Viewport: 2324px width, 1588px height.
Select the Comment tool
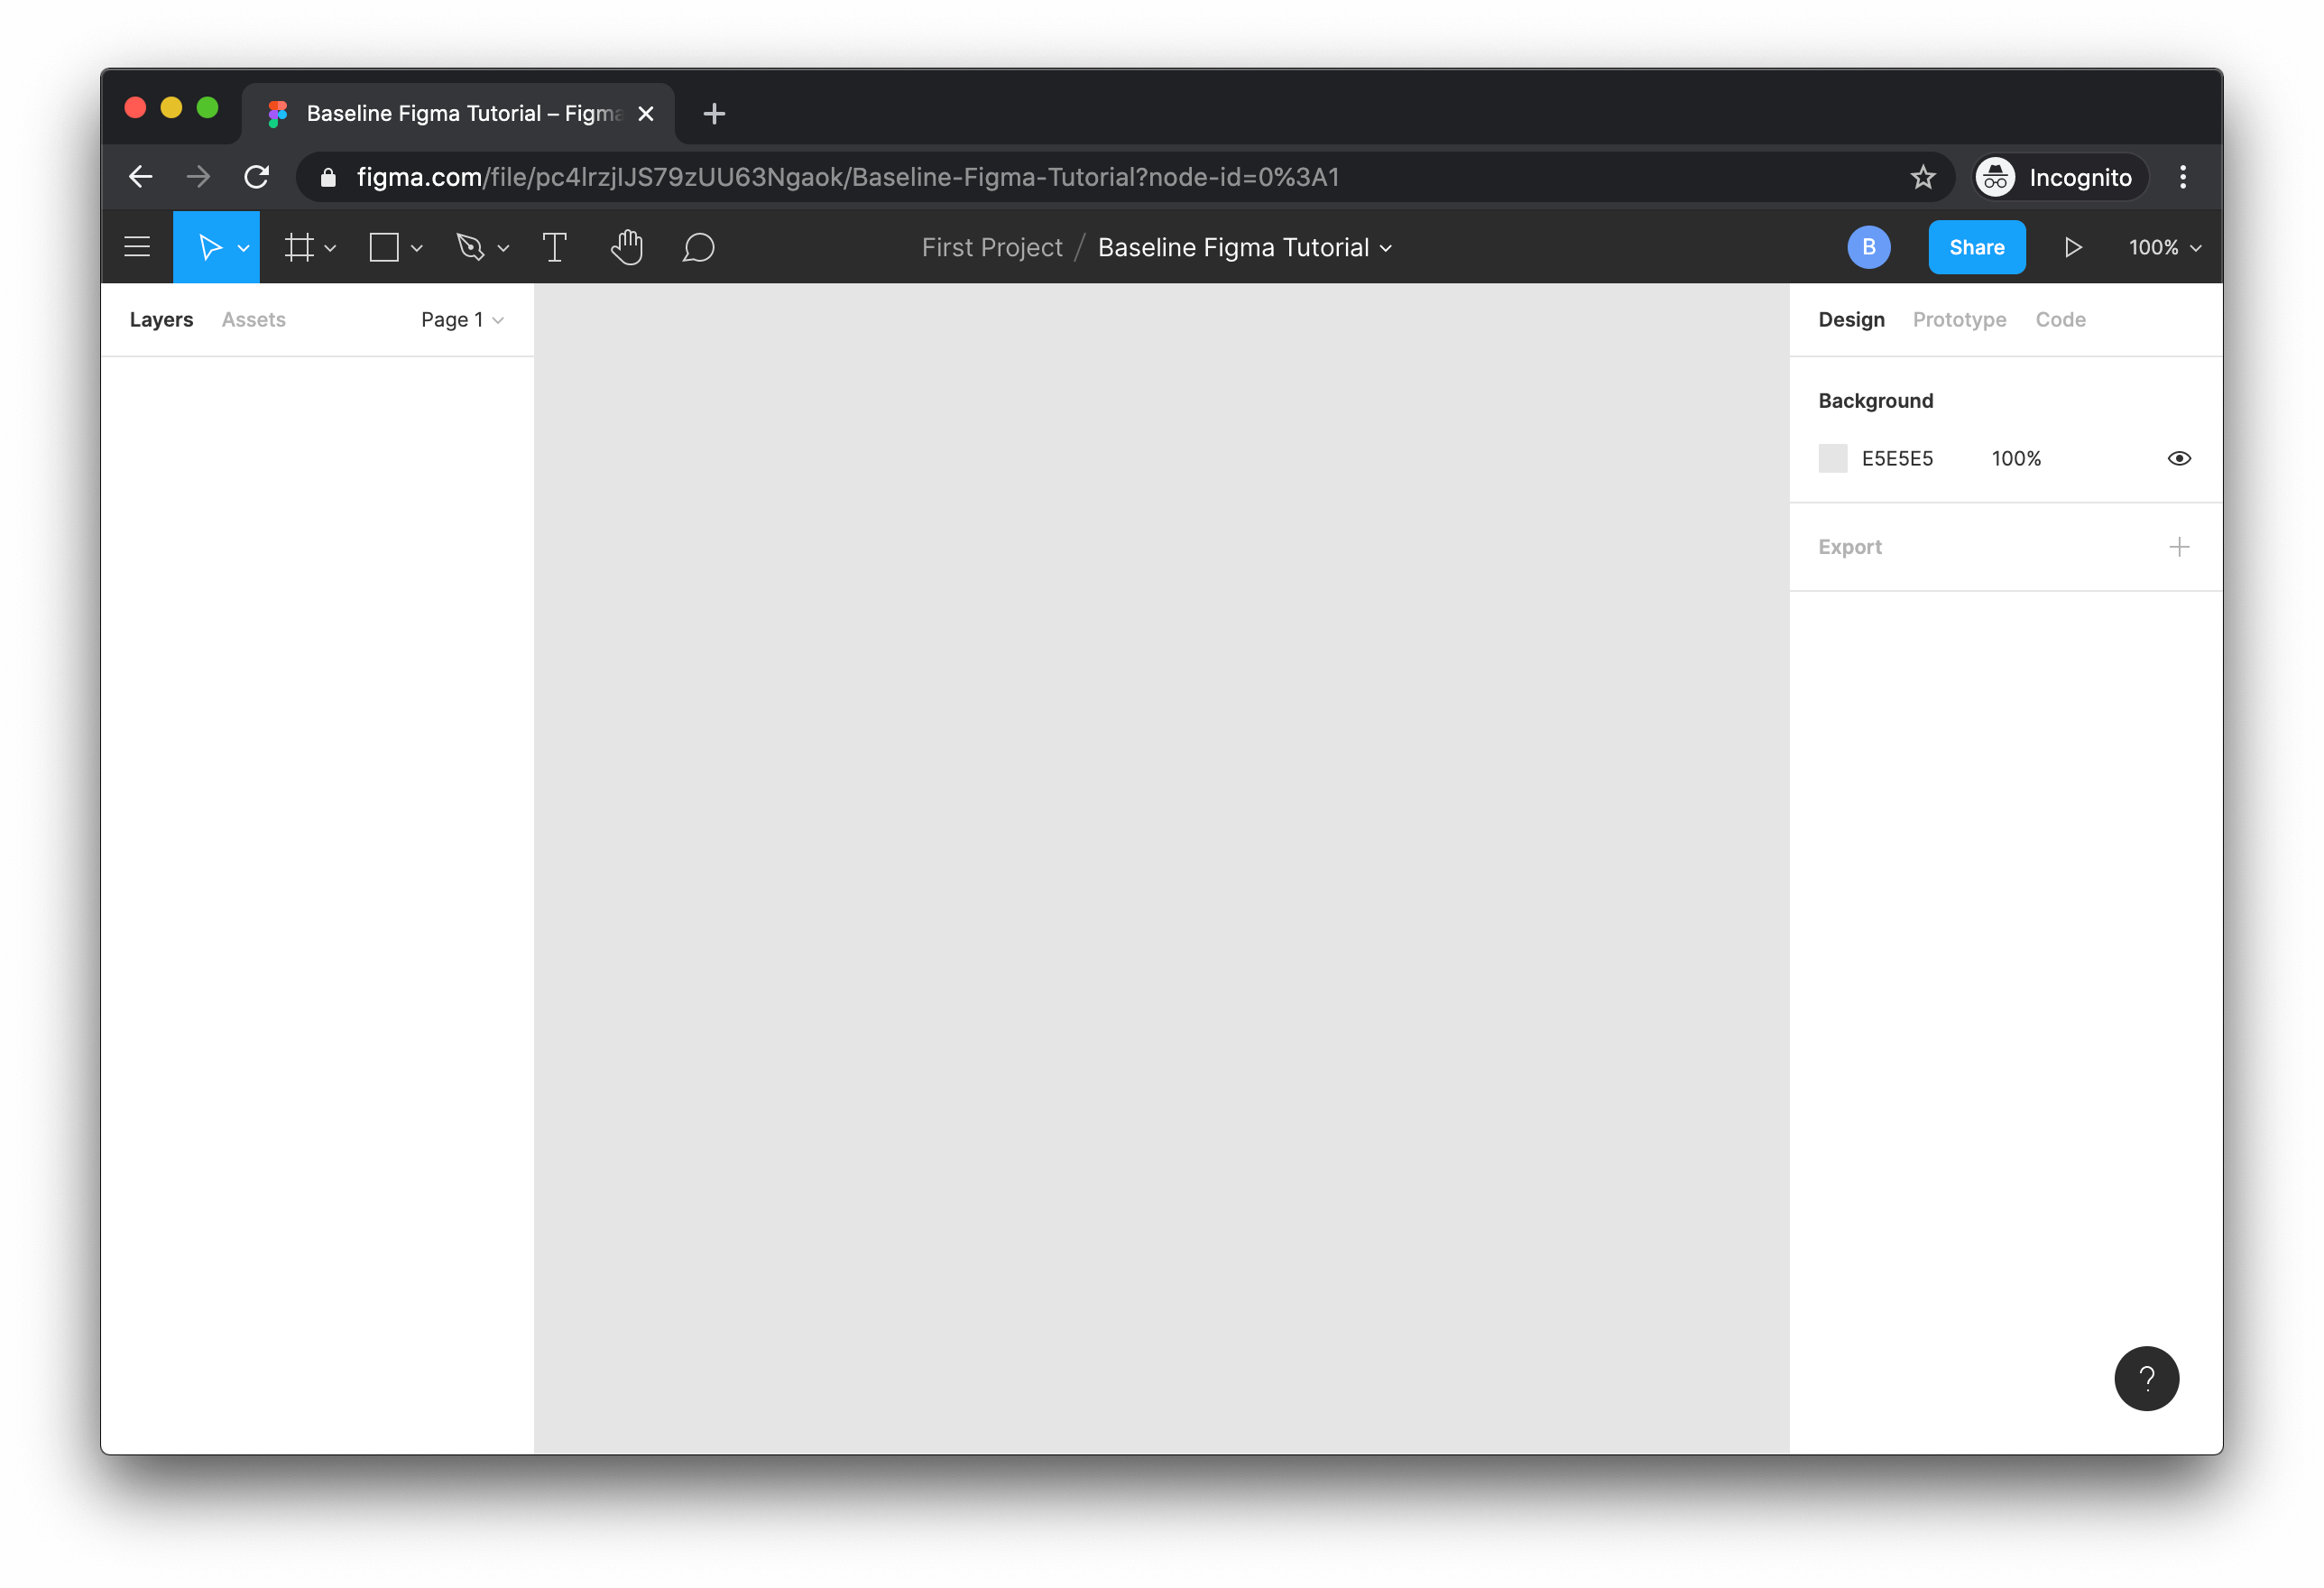point(698,247)
